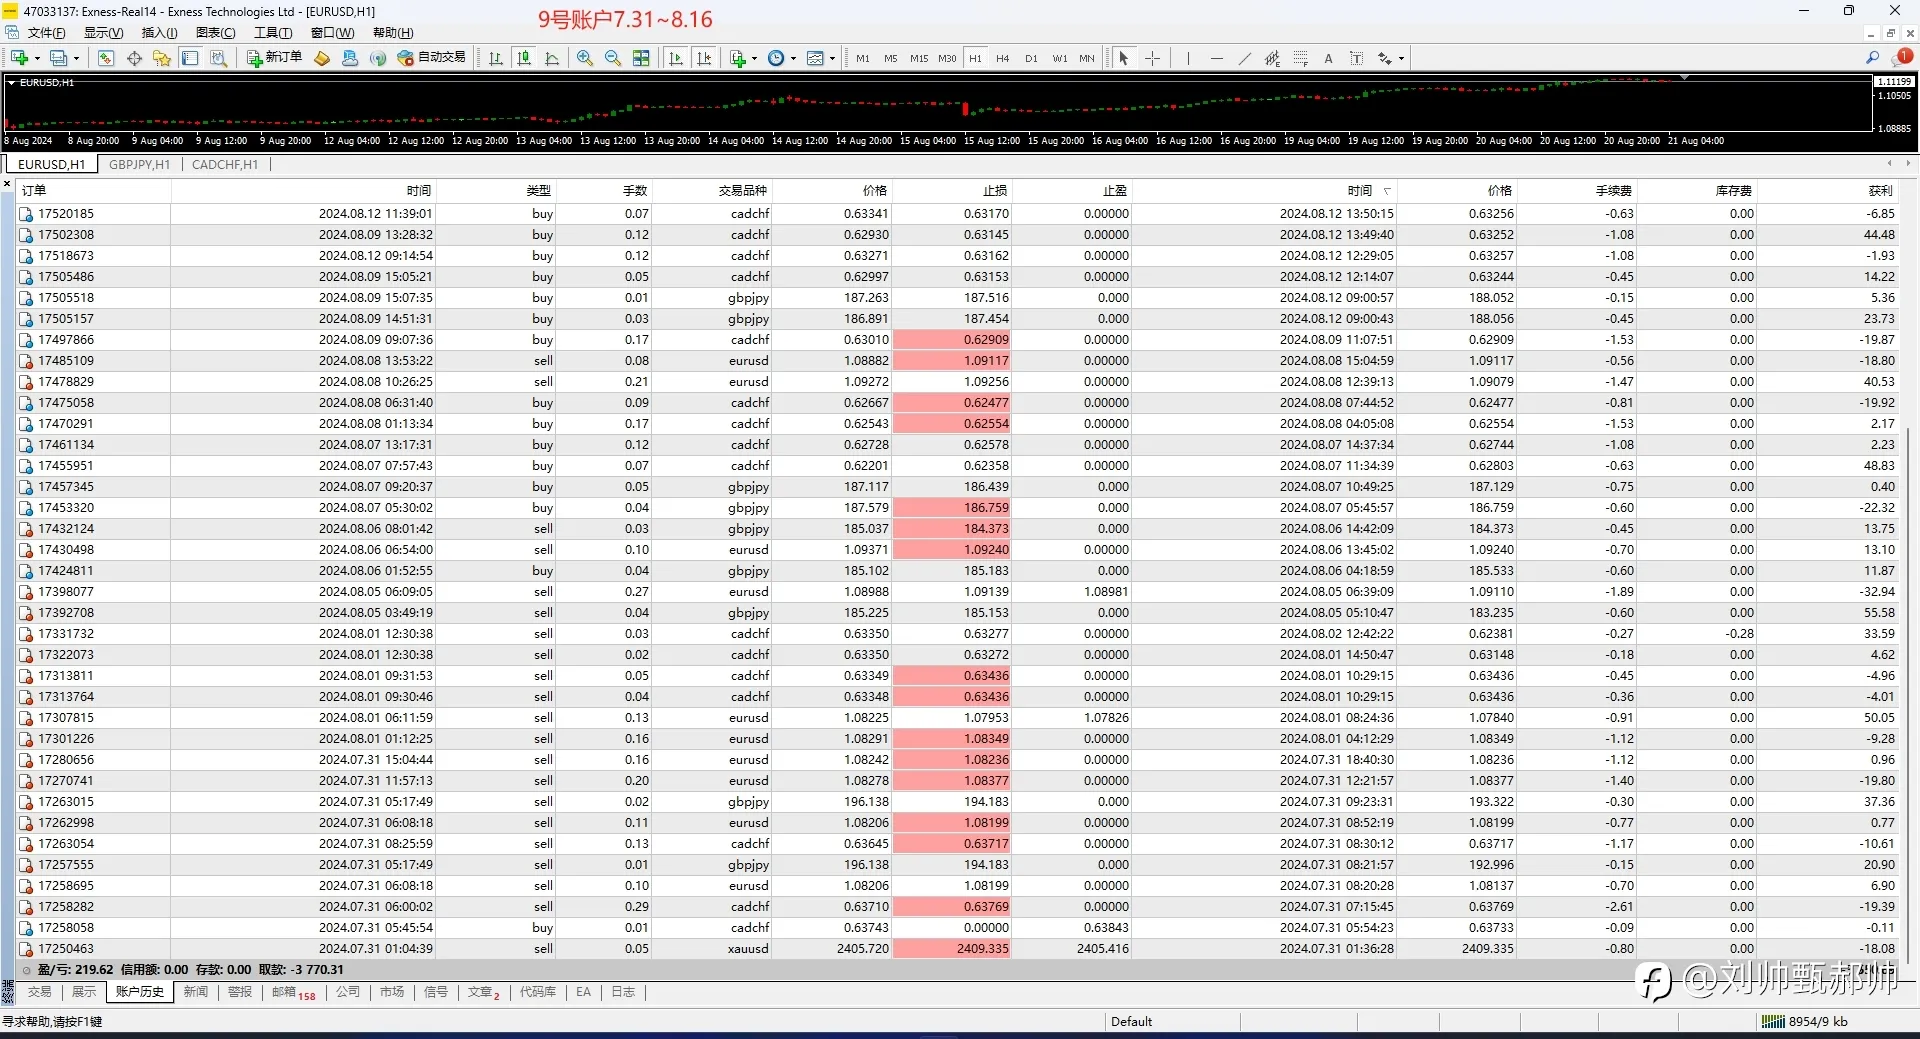Toggle the 自动交易 auto trading button
1920x1039 pixels.
431,58
